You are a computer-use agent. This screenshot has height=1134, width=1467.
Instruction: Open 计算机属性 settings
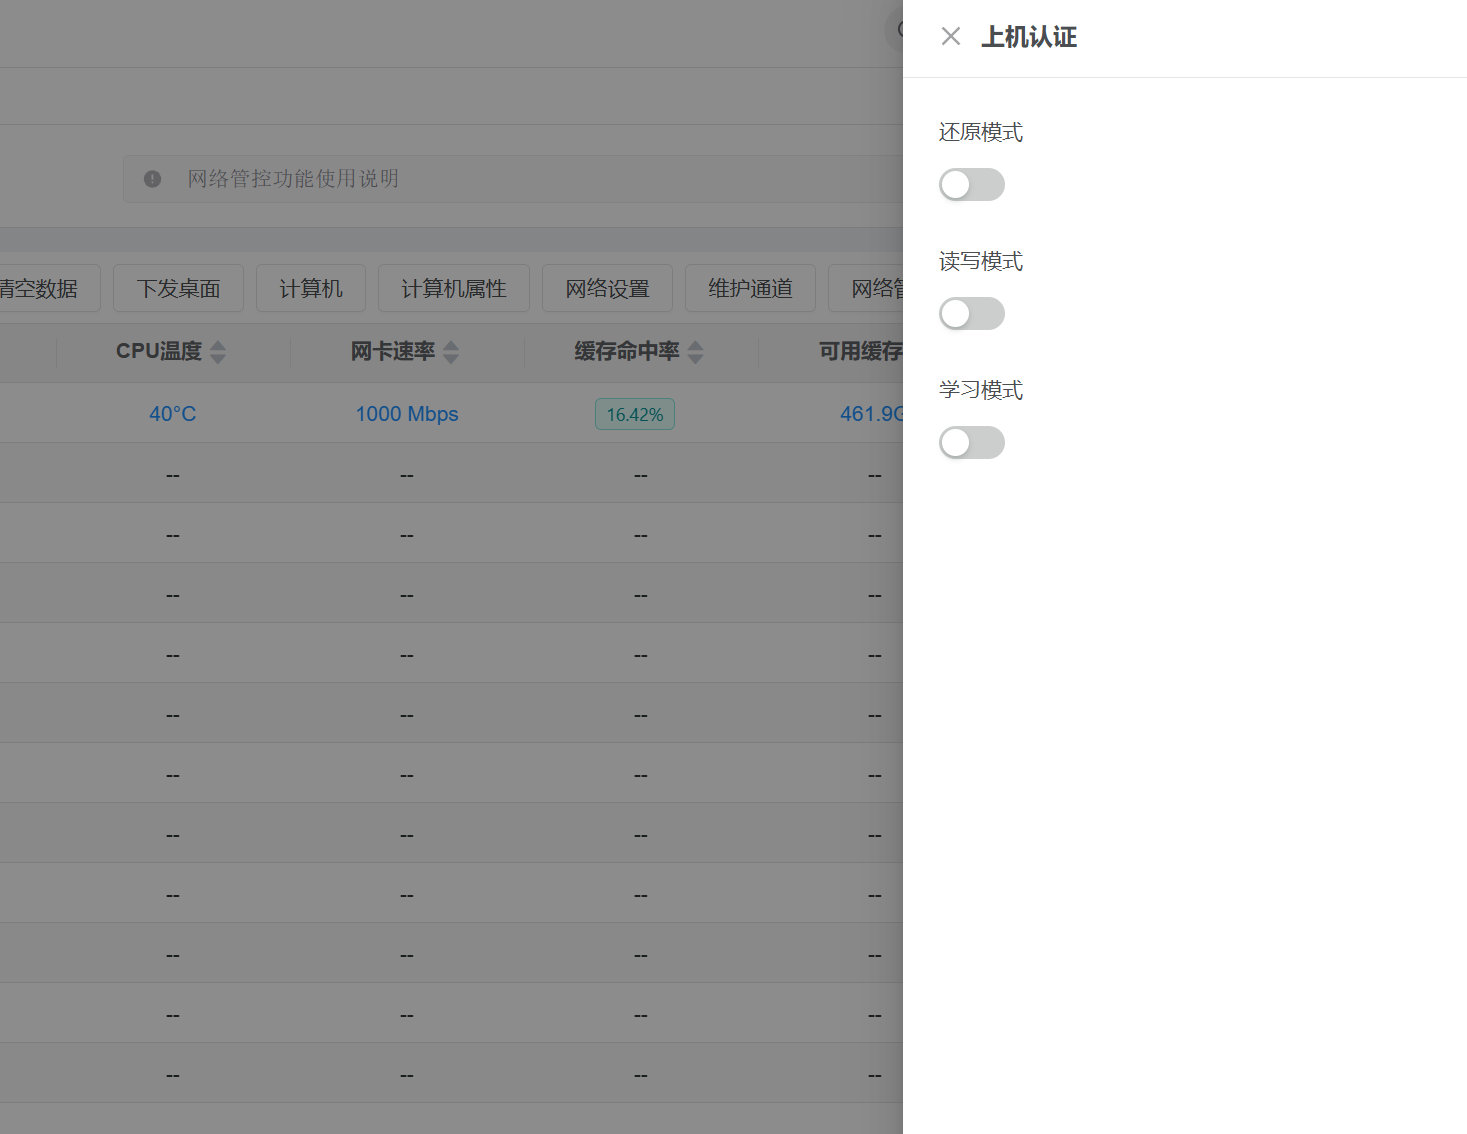[454, 288]
